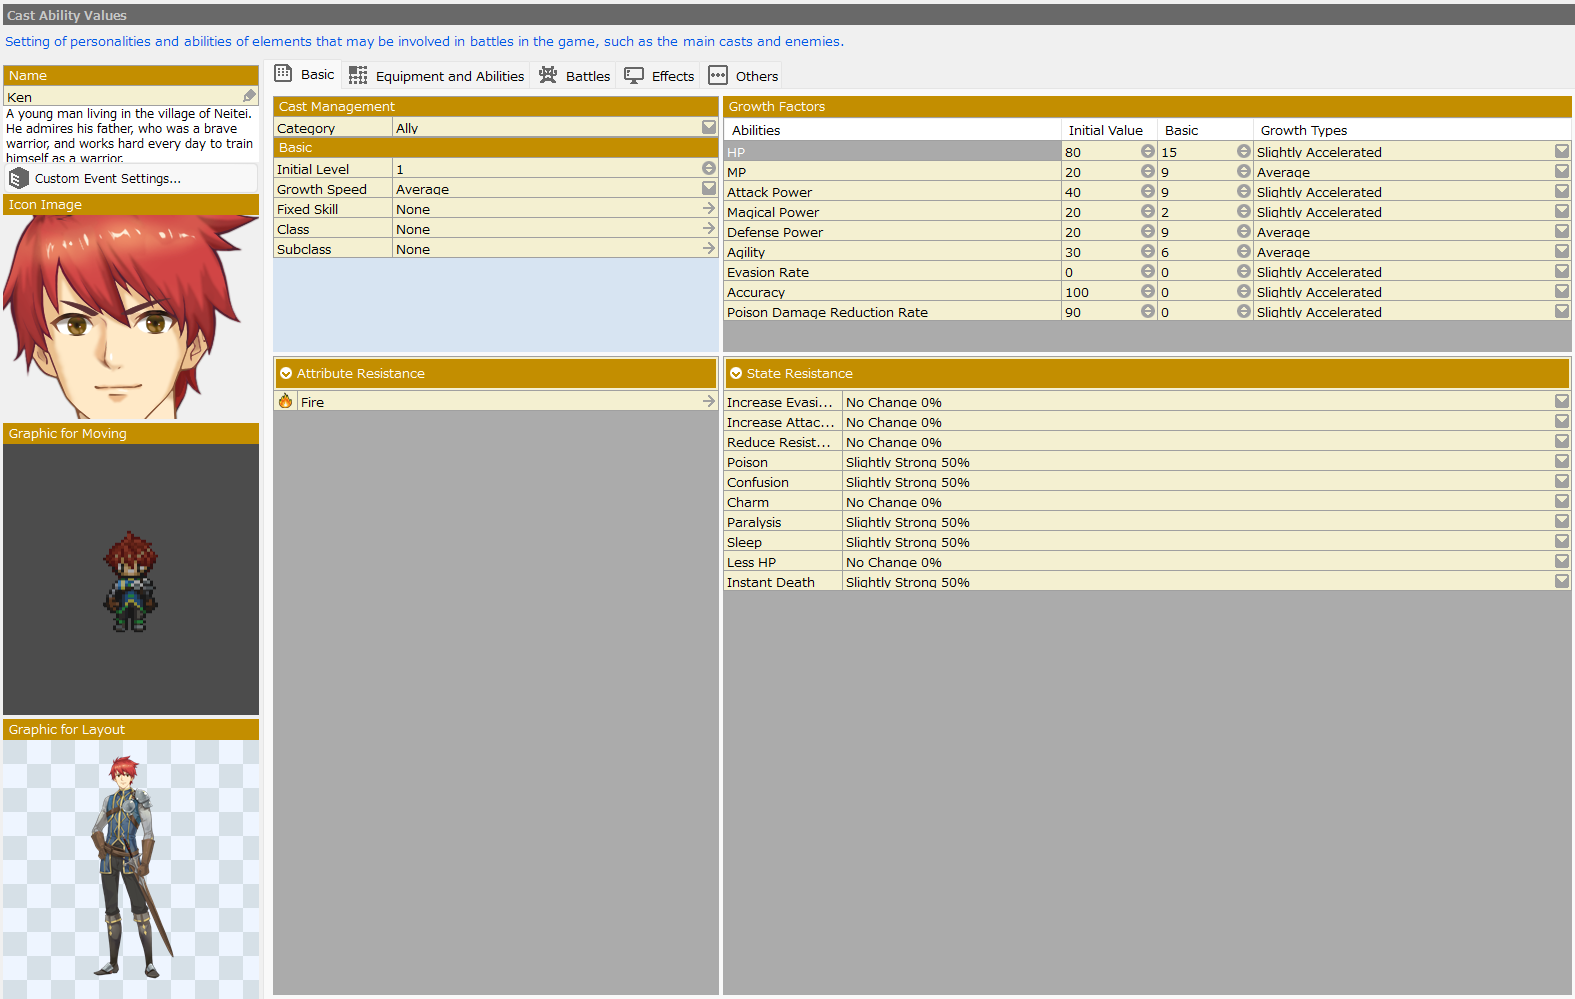The height and width of the screenshot is (999, 1575).
Task: Open the Poison state resistance dropdown
Action: pyautogui.click(x=1561, y=461)
